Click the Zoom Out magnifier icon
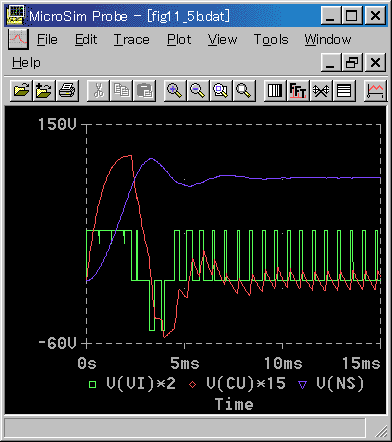This screenshot has height=442, width=392. [198, 91]
